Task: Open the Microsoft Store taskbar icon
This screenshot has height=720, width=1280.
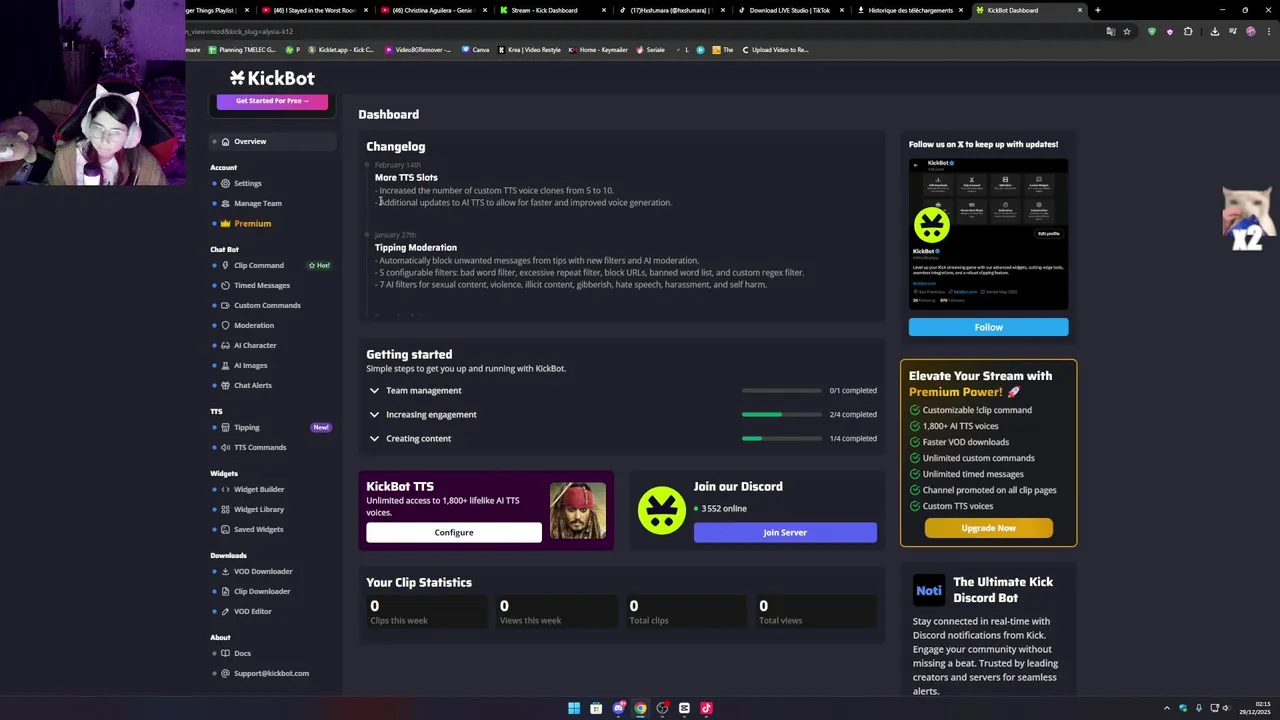Action: click(596, 708)
